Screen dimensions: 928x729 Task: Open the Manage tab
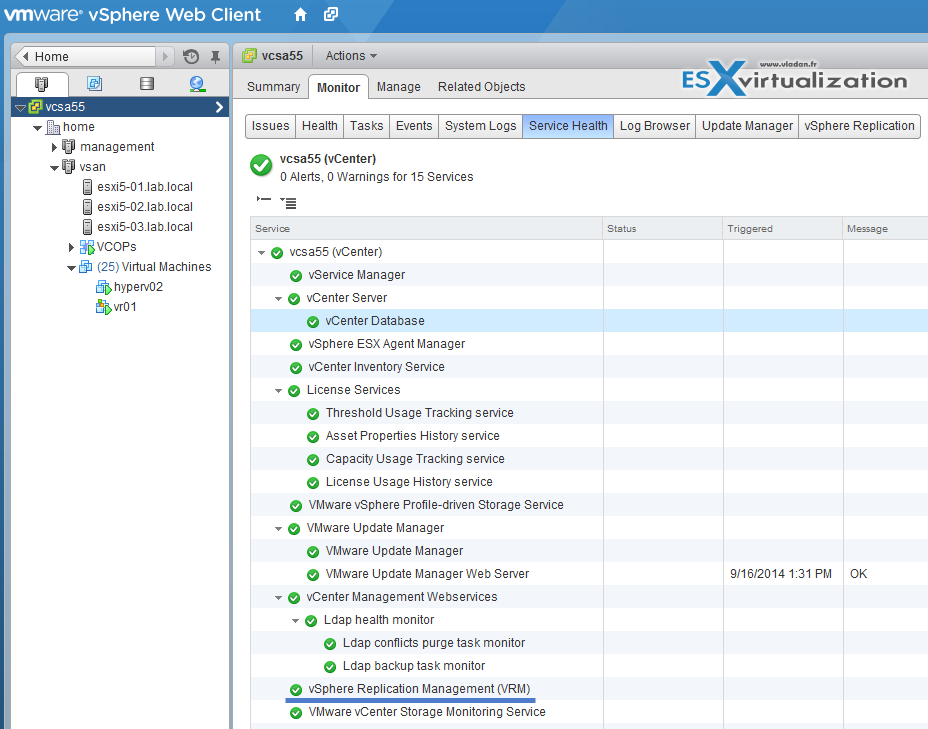399,87
